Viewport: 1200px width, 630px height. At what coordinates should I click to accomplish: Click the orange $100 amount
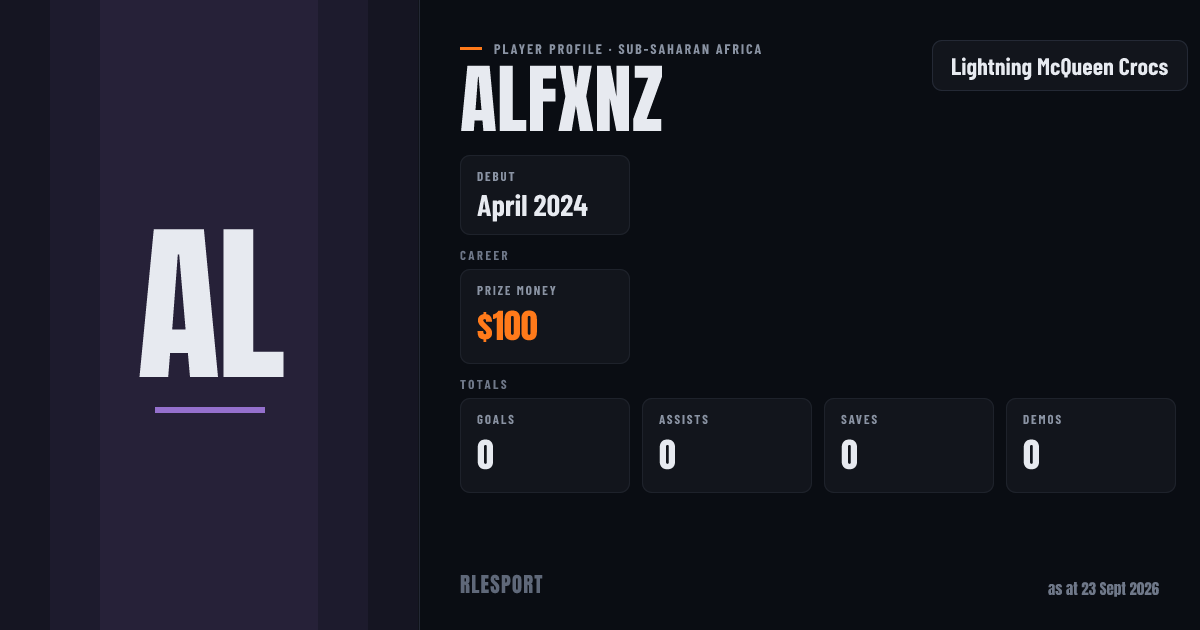click(x=507, y=326)
